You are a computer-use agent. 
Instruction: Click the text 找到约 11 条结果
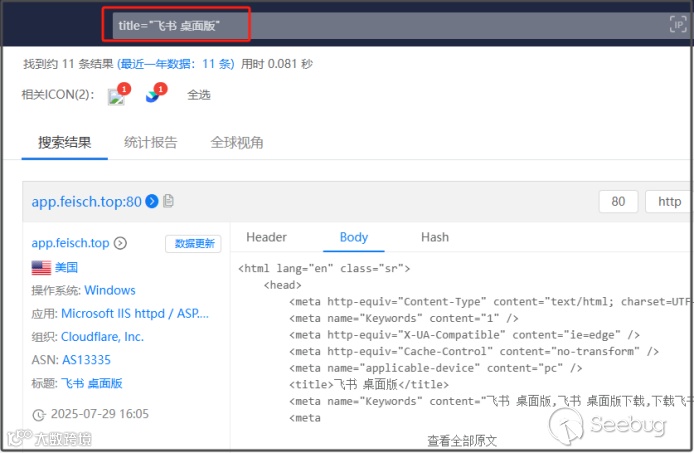[x=69, y=64]
